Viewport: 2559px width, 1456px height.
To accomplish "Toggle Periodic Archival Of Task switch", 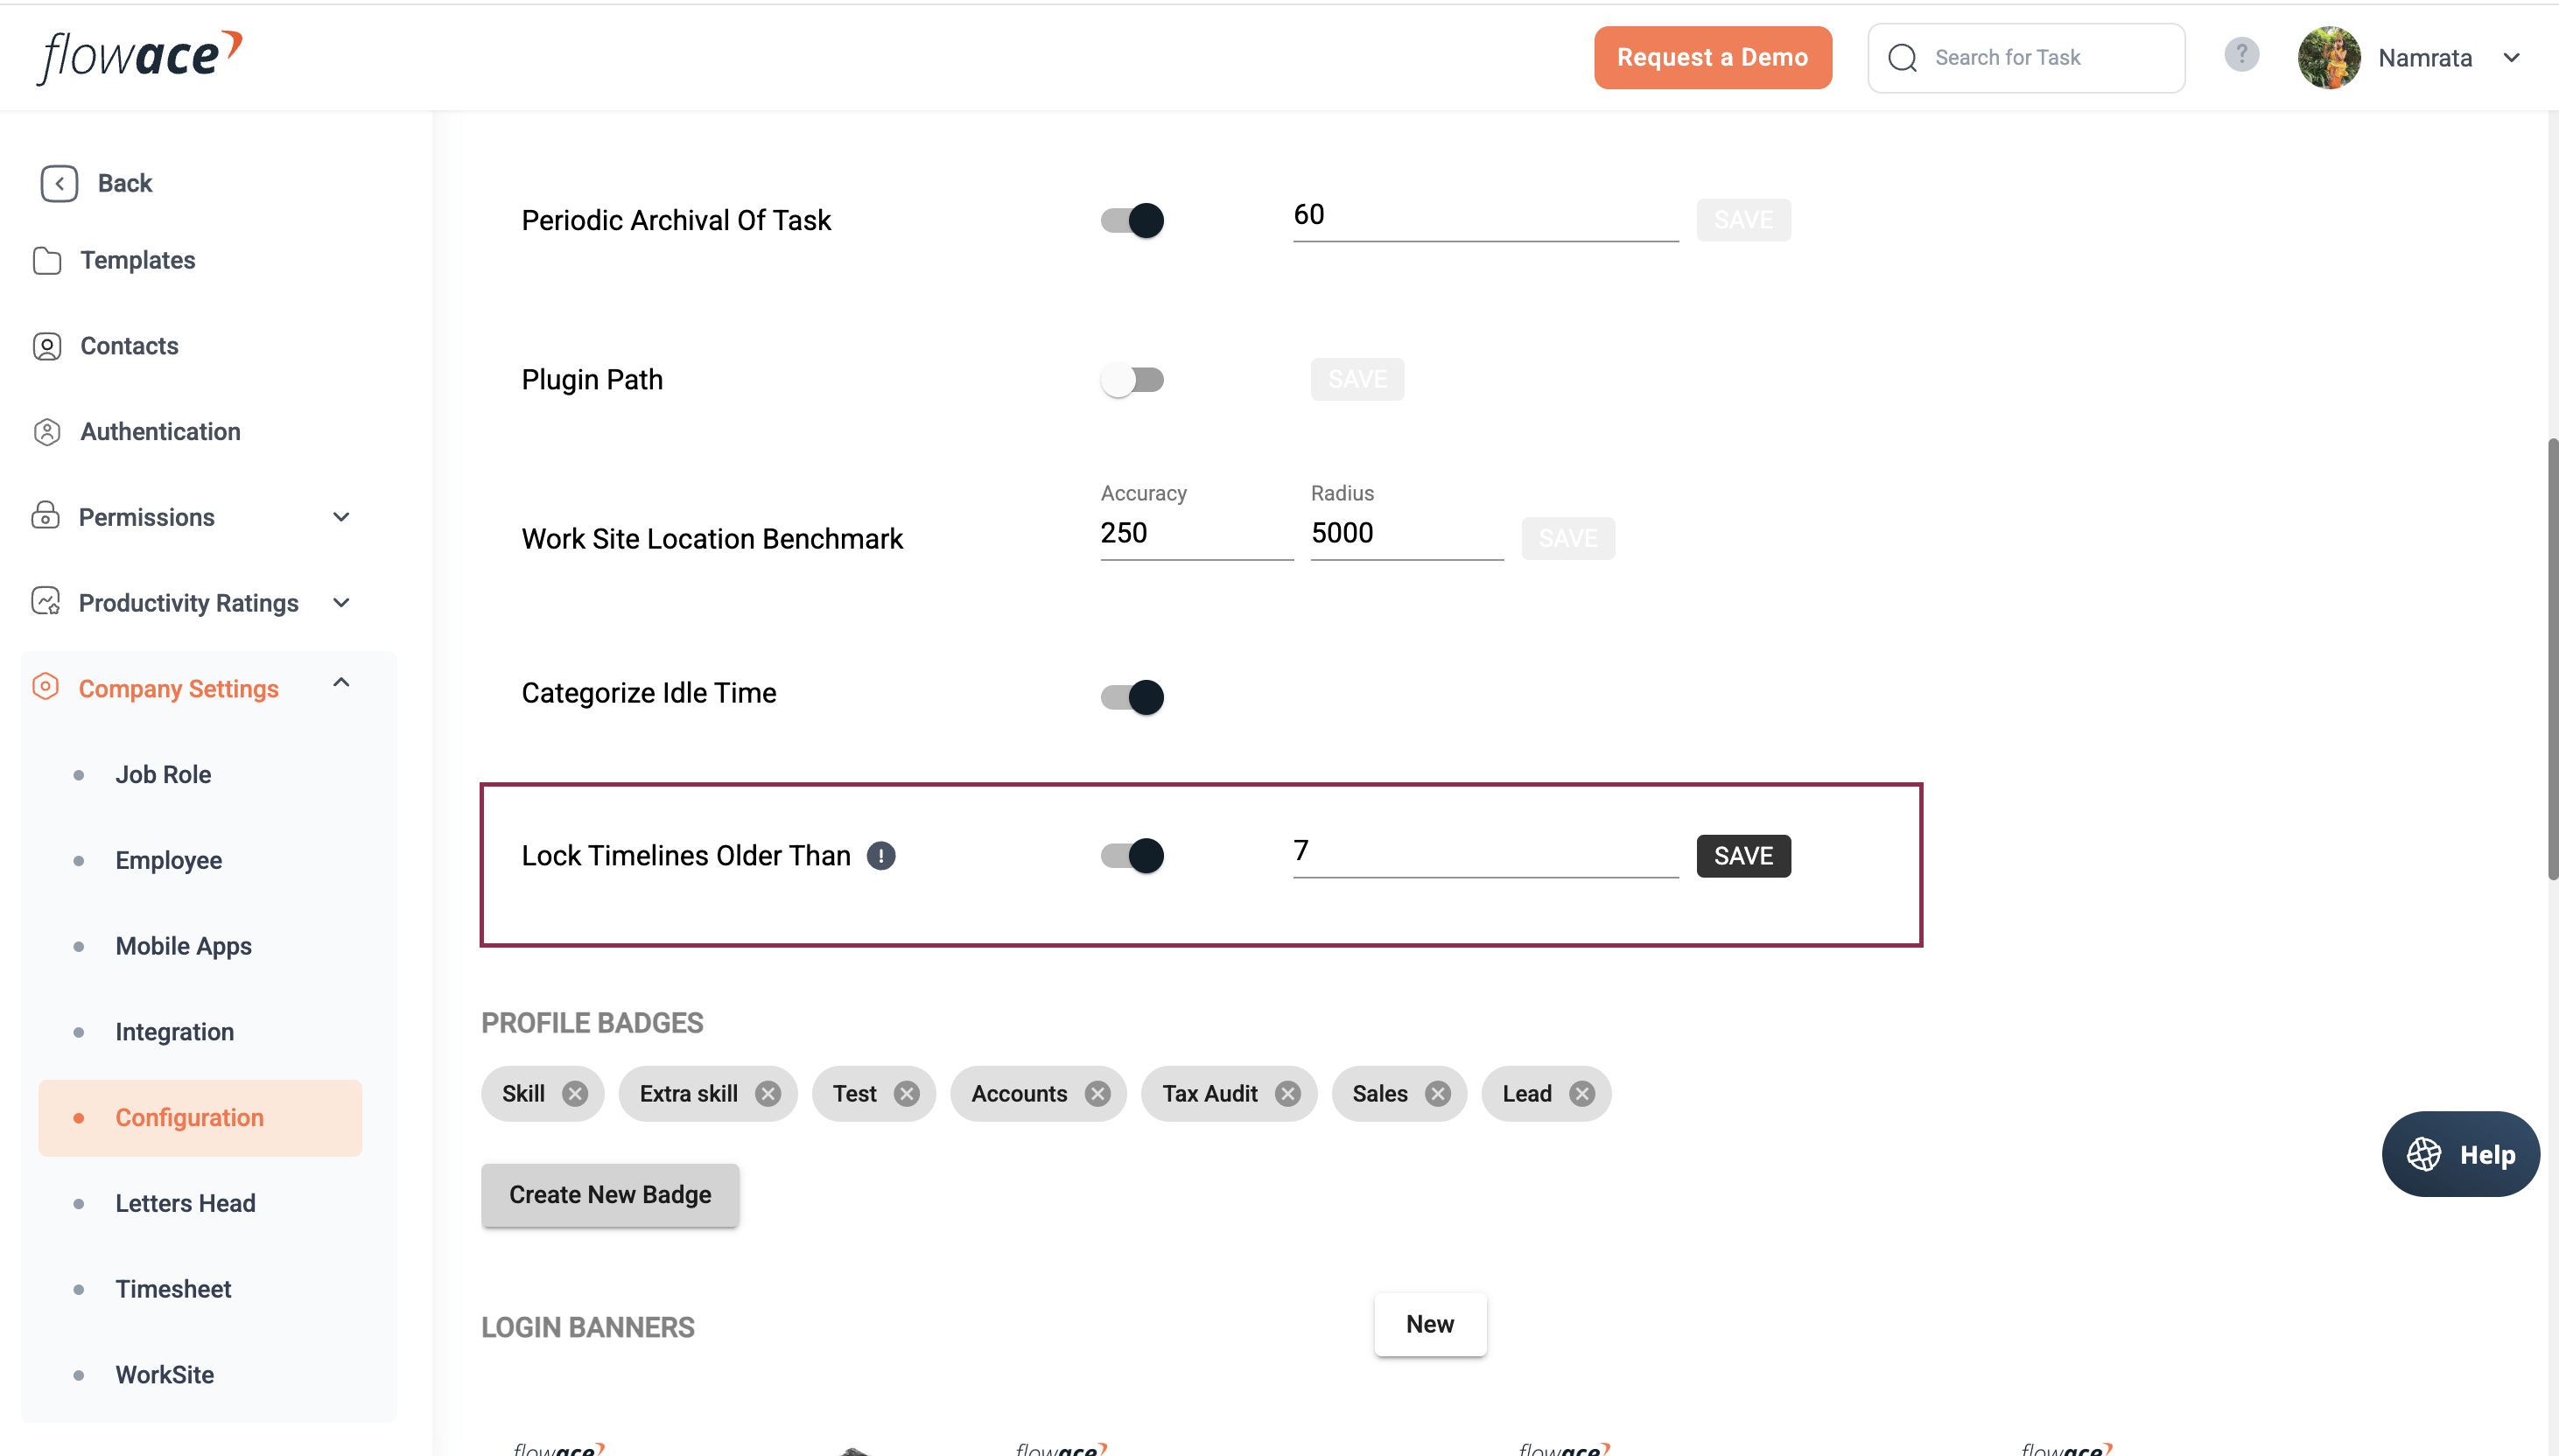I will (x=1132, y=220).
